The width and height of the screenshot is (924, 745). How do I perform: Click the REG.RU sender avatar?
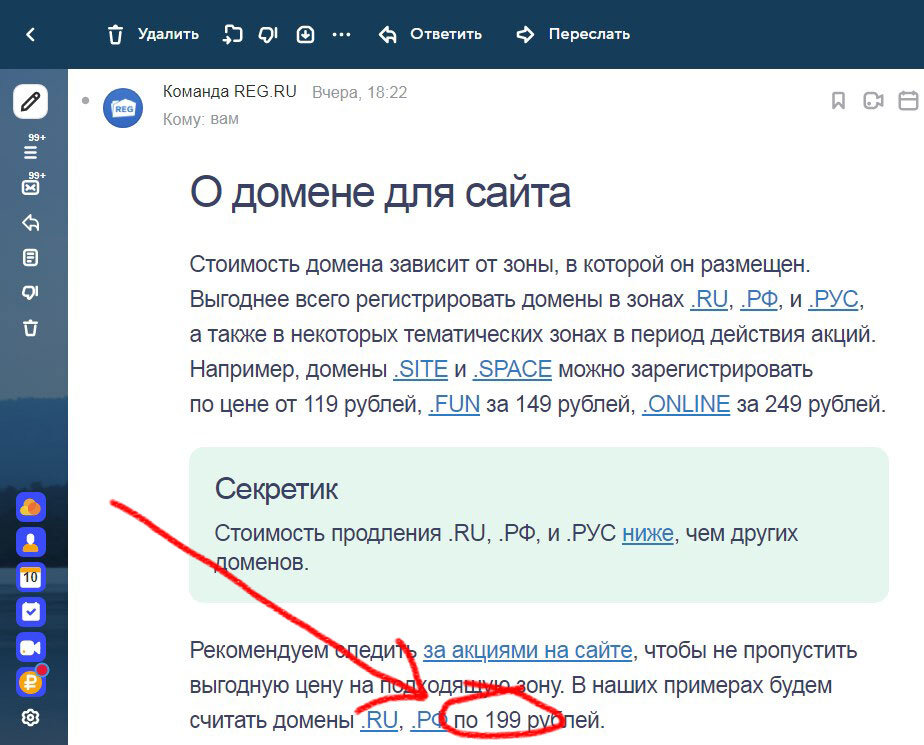[123, 108]
